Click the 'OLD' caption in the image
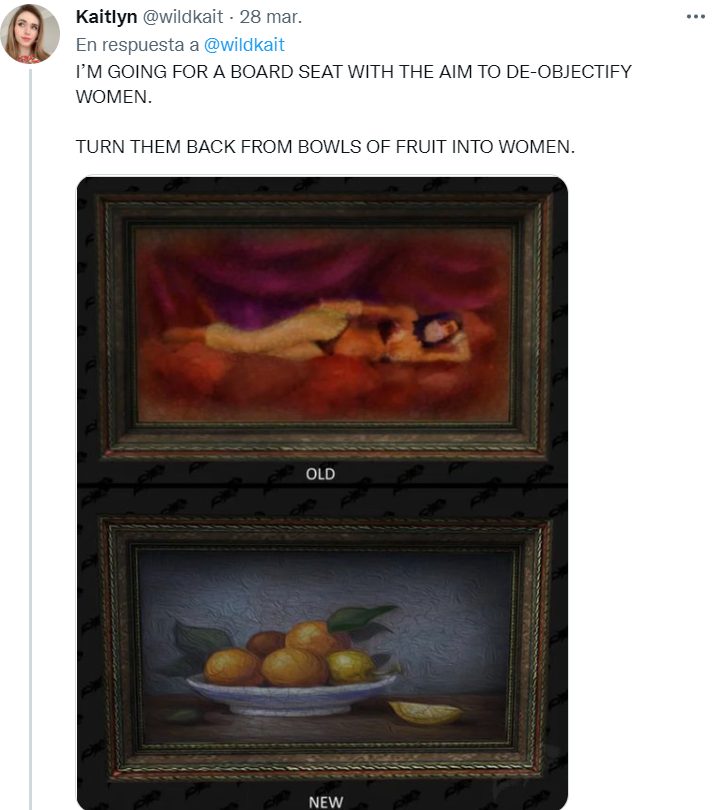This screenshot has height=810, width=723. (x=320, y=474)
